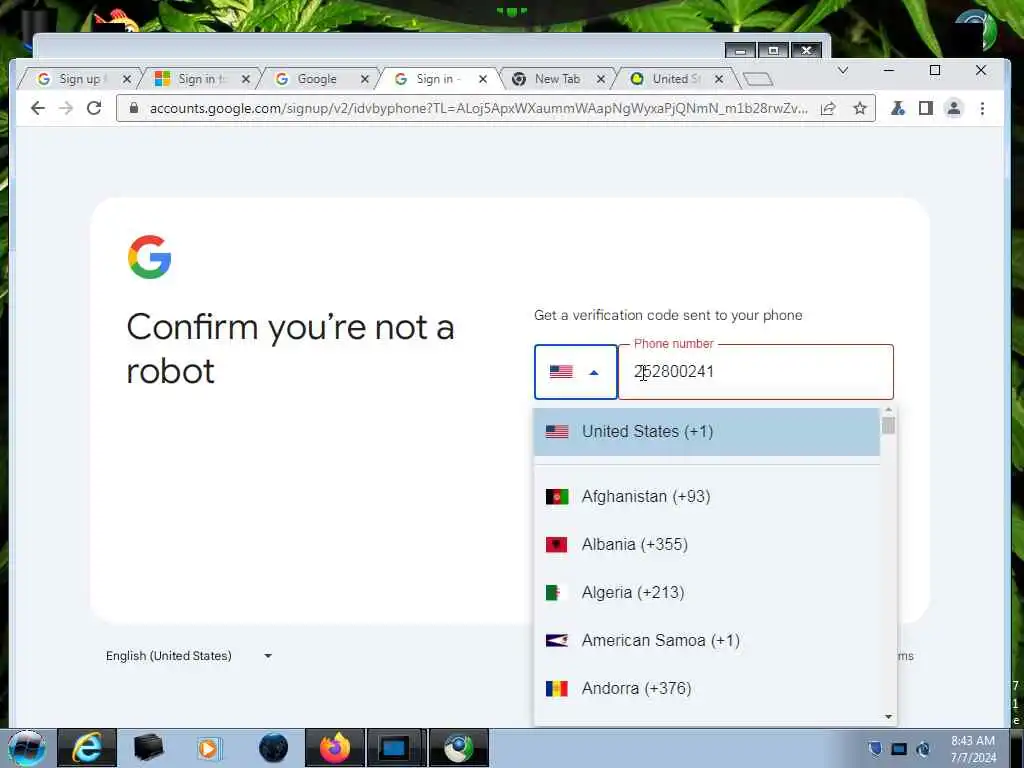1024x768 pixels.
Task: Close the New Tab tab
Action: [601, 79]
